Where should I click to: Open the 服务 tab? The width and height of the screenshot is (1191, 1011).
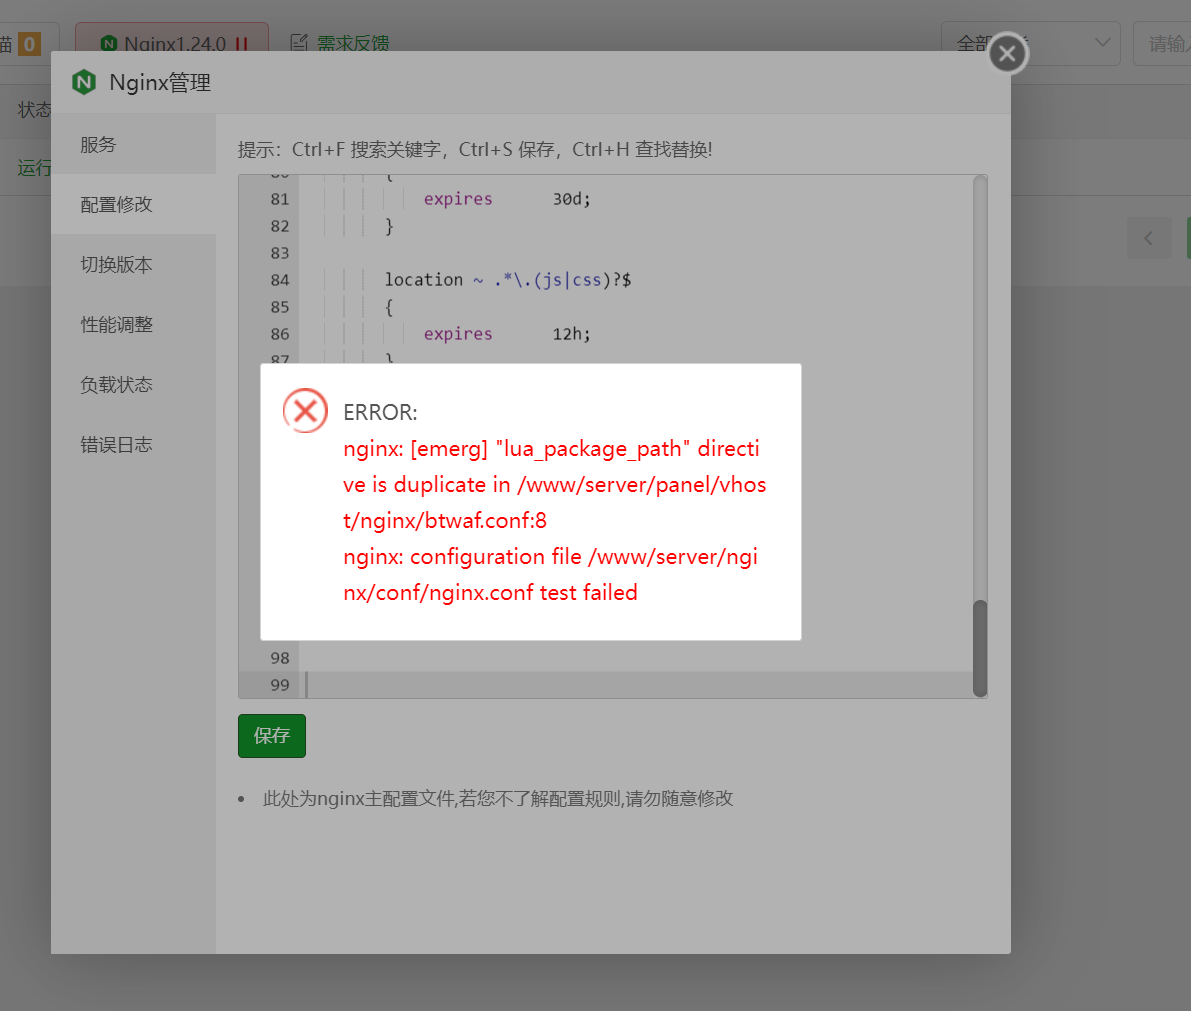134,144
